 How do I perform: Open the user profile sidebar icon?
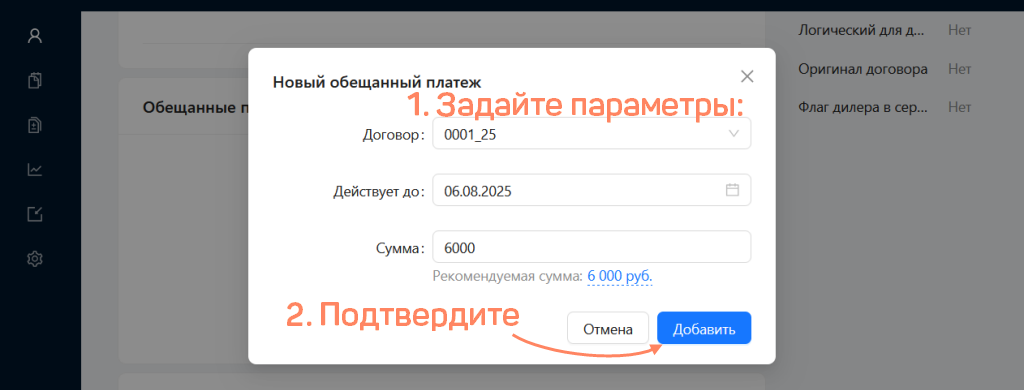coord(35,36)
